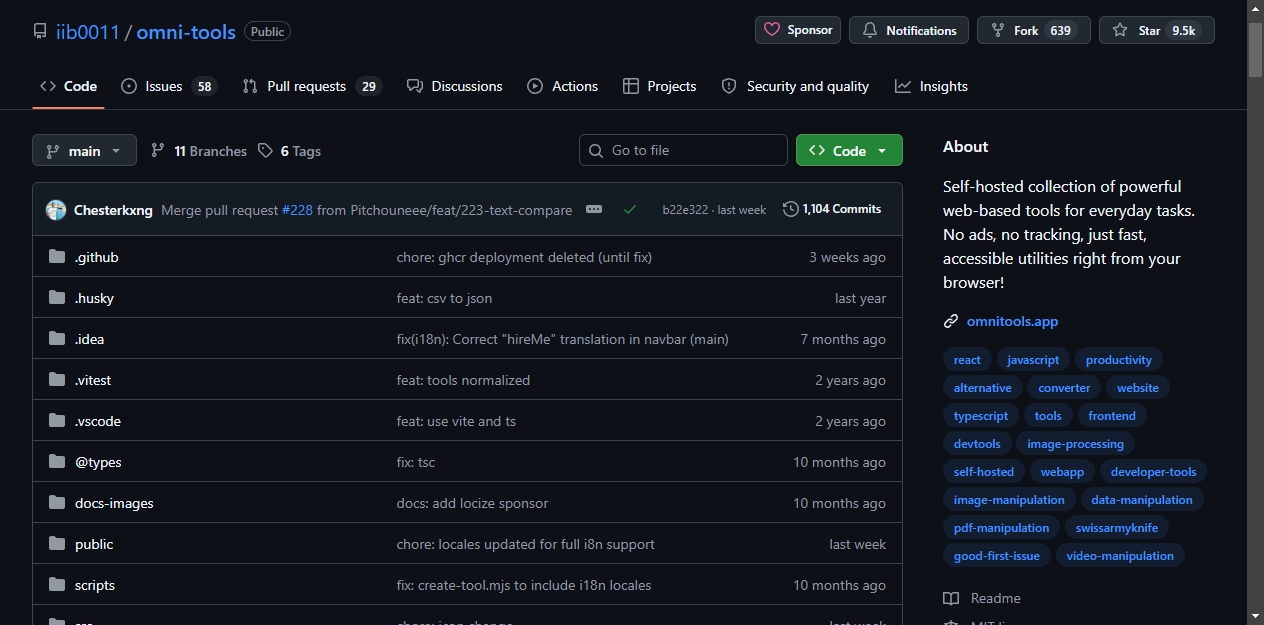Screen dimensions: 1264x625
Task: Click the iib0011 owner link
Action: [x=88, y=32]
